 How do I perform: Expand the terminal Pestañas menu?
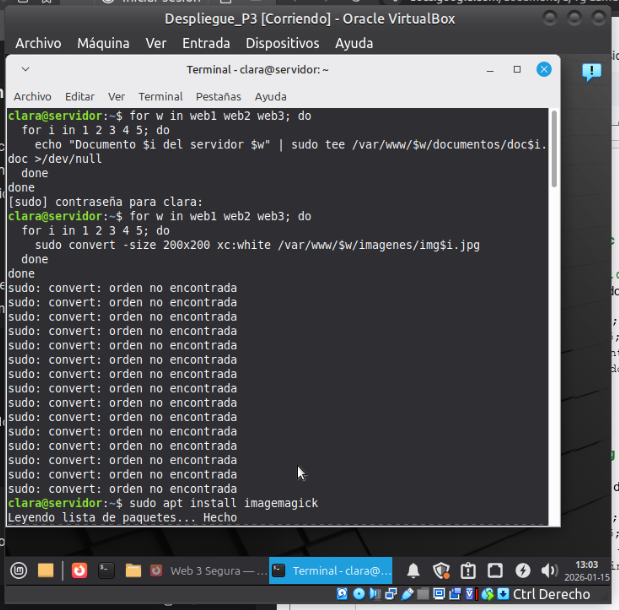(x=218, y=97)
